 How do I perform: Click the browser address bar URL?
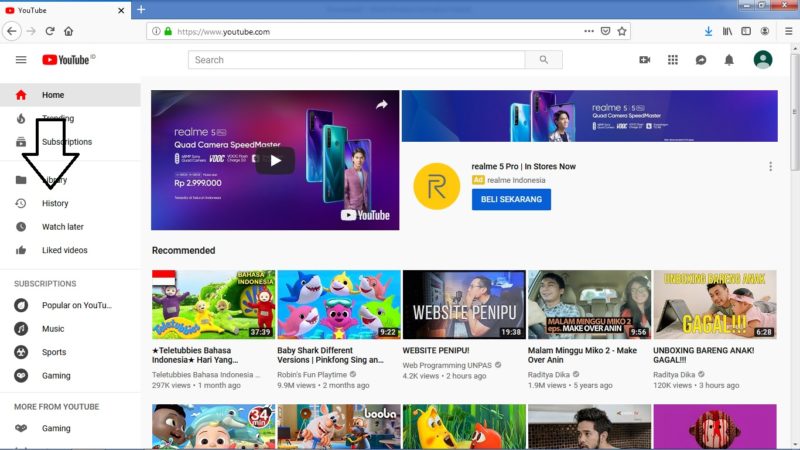click(x=223, y=32)
